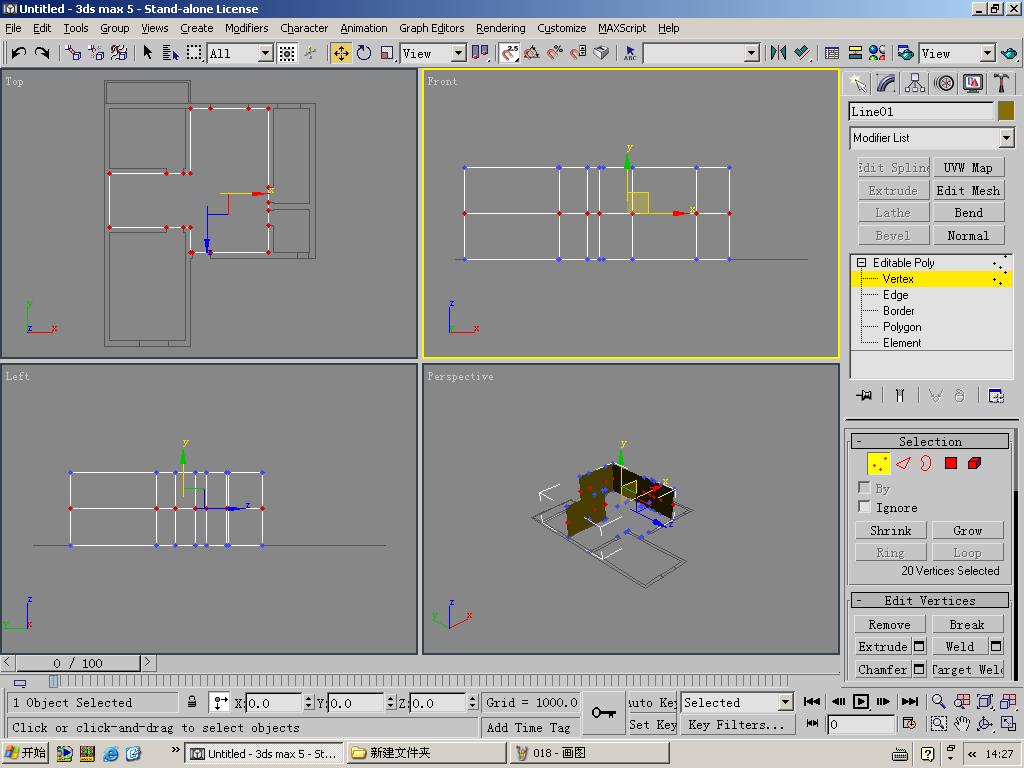Click the Unlink Selection tool icon
The height and width of the screenshot is (768, 1024).
point(96,53)
